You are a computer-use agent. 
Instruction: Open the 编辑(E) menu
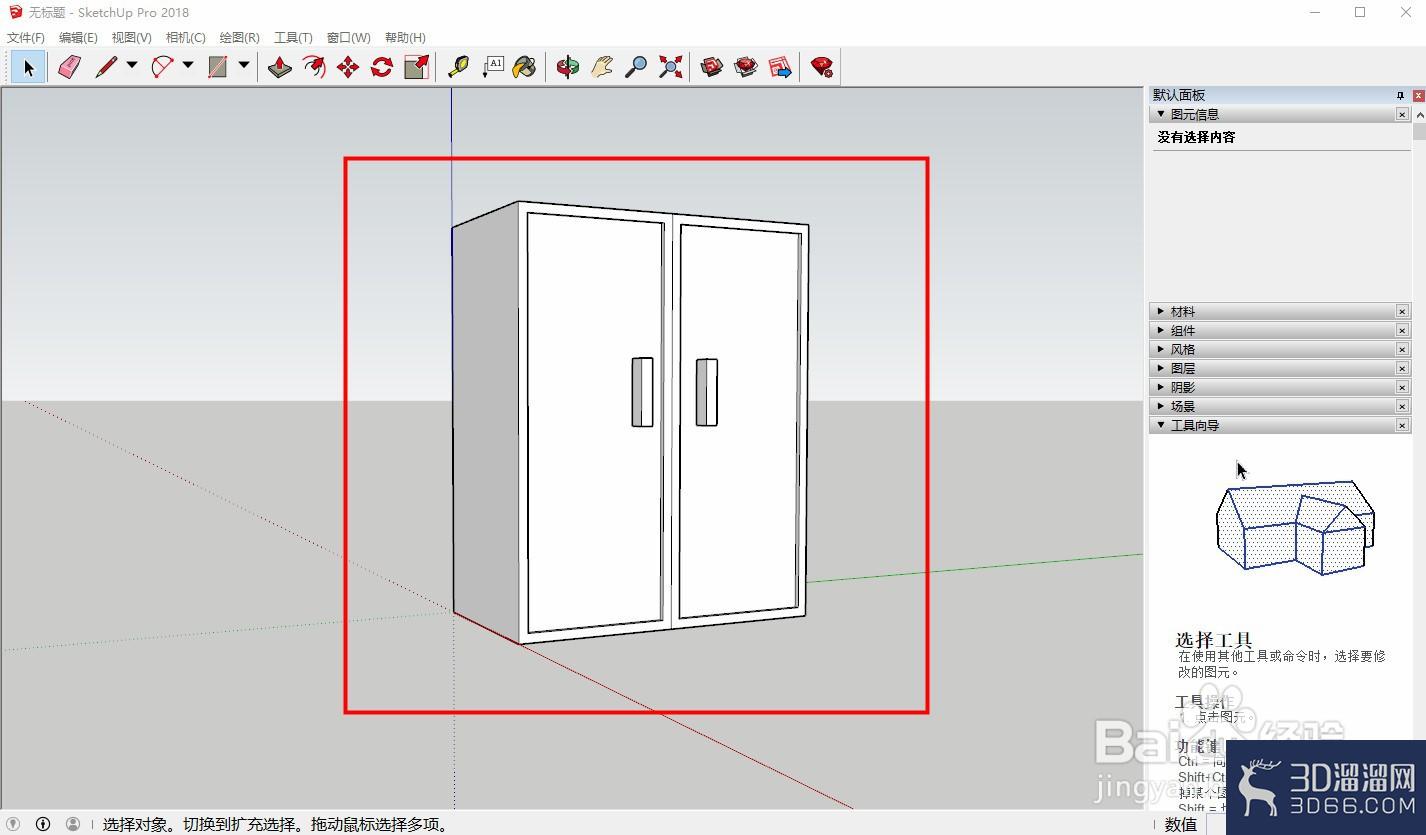click(78, 38)
